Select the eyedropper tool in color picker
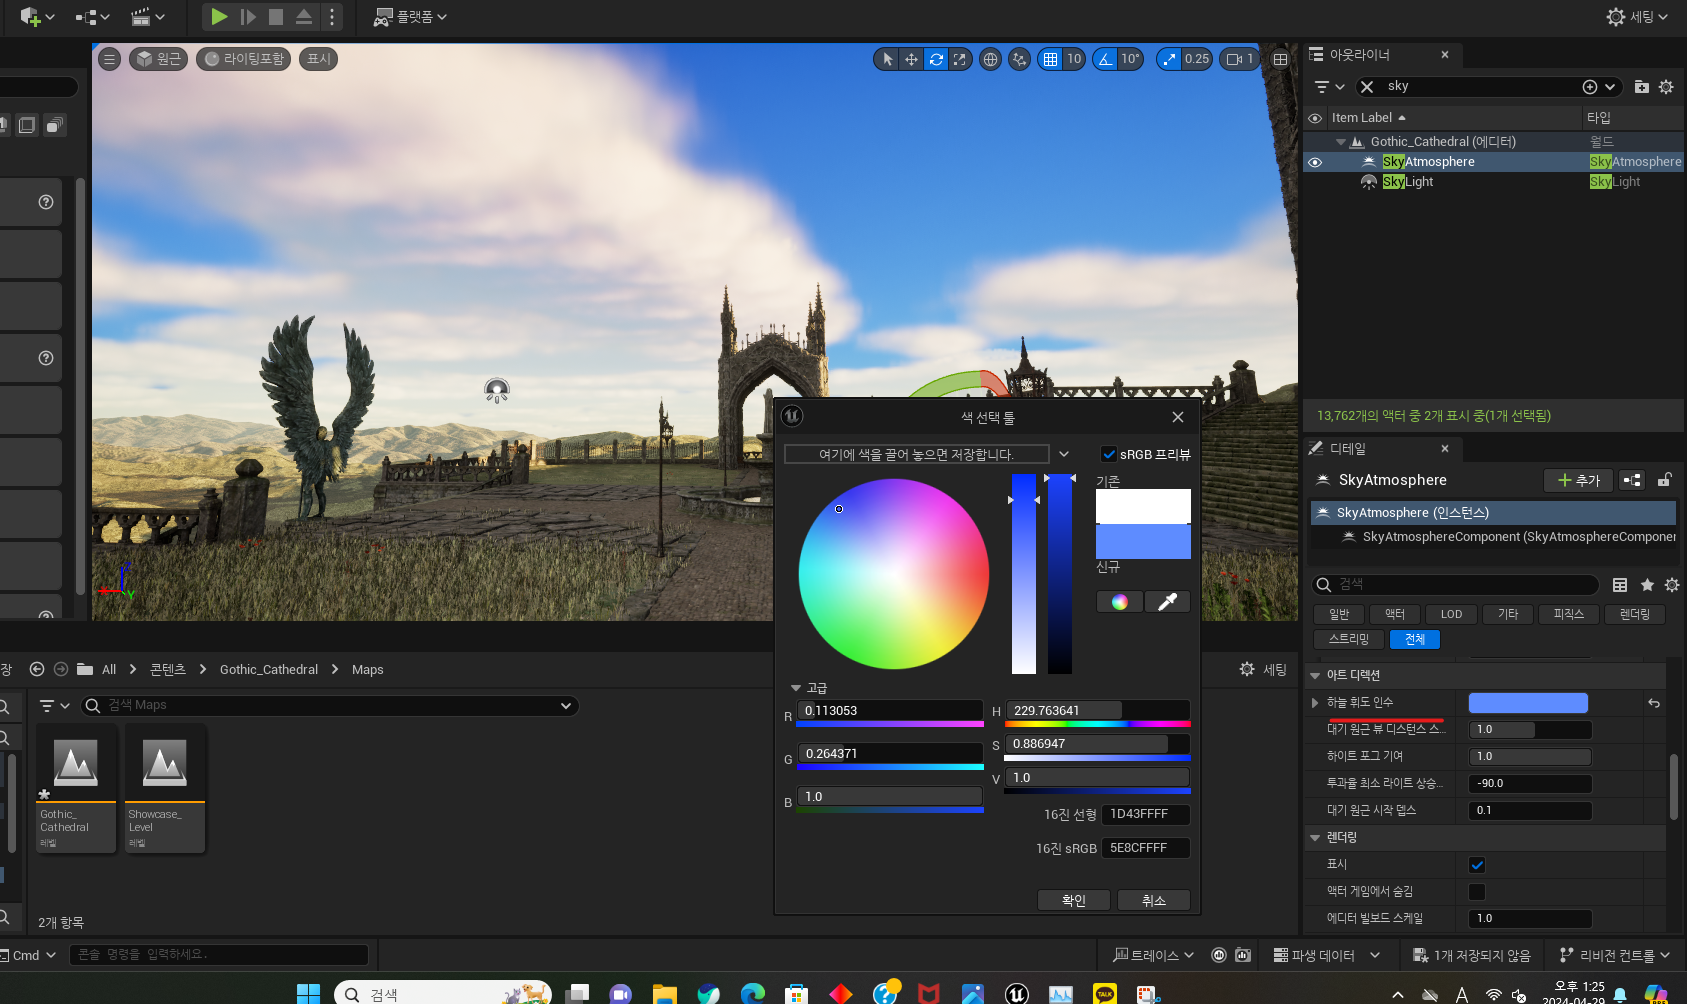Viewport: 1687px width, 1004px height. point(1167,601)
